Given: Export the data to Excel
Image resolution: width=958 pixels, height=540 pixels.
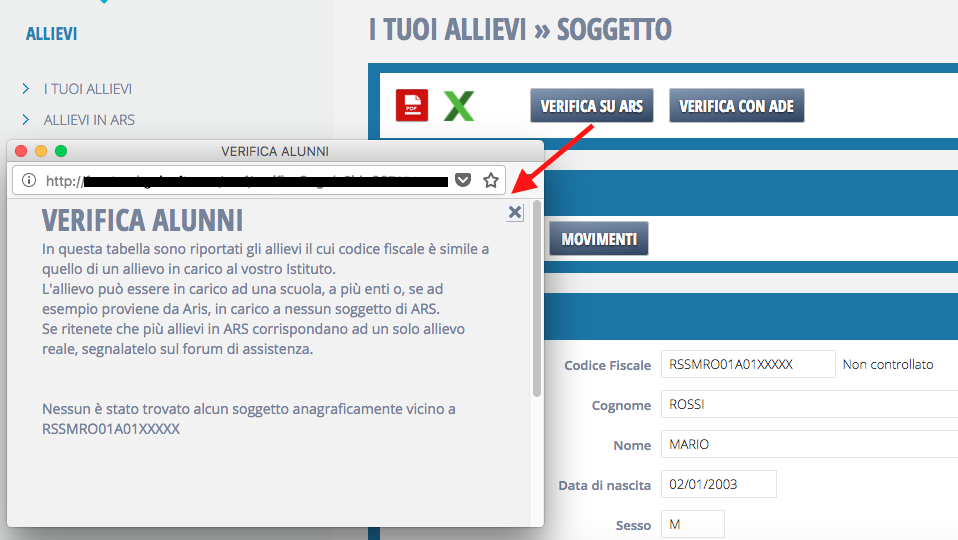Looking at the screenshot, I should click(x=459, y=105).
